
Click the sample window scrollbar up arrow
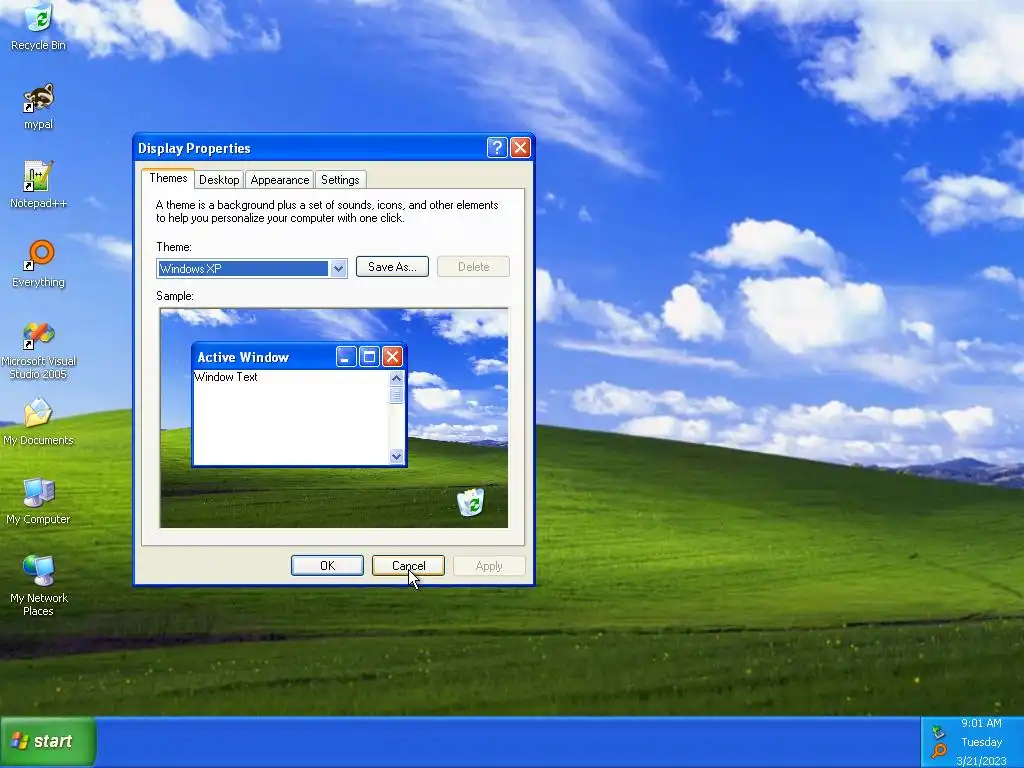(396, 378)
